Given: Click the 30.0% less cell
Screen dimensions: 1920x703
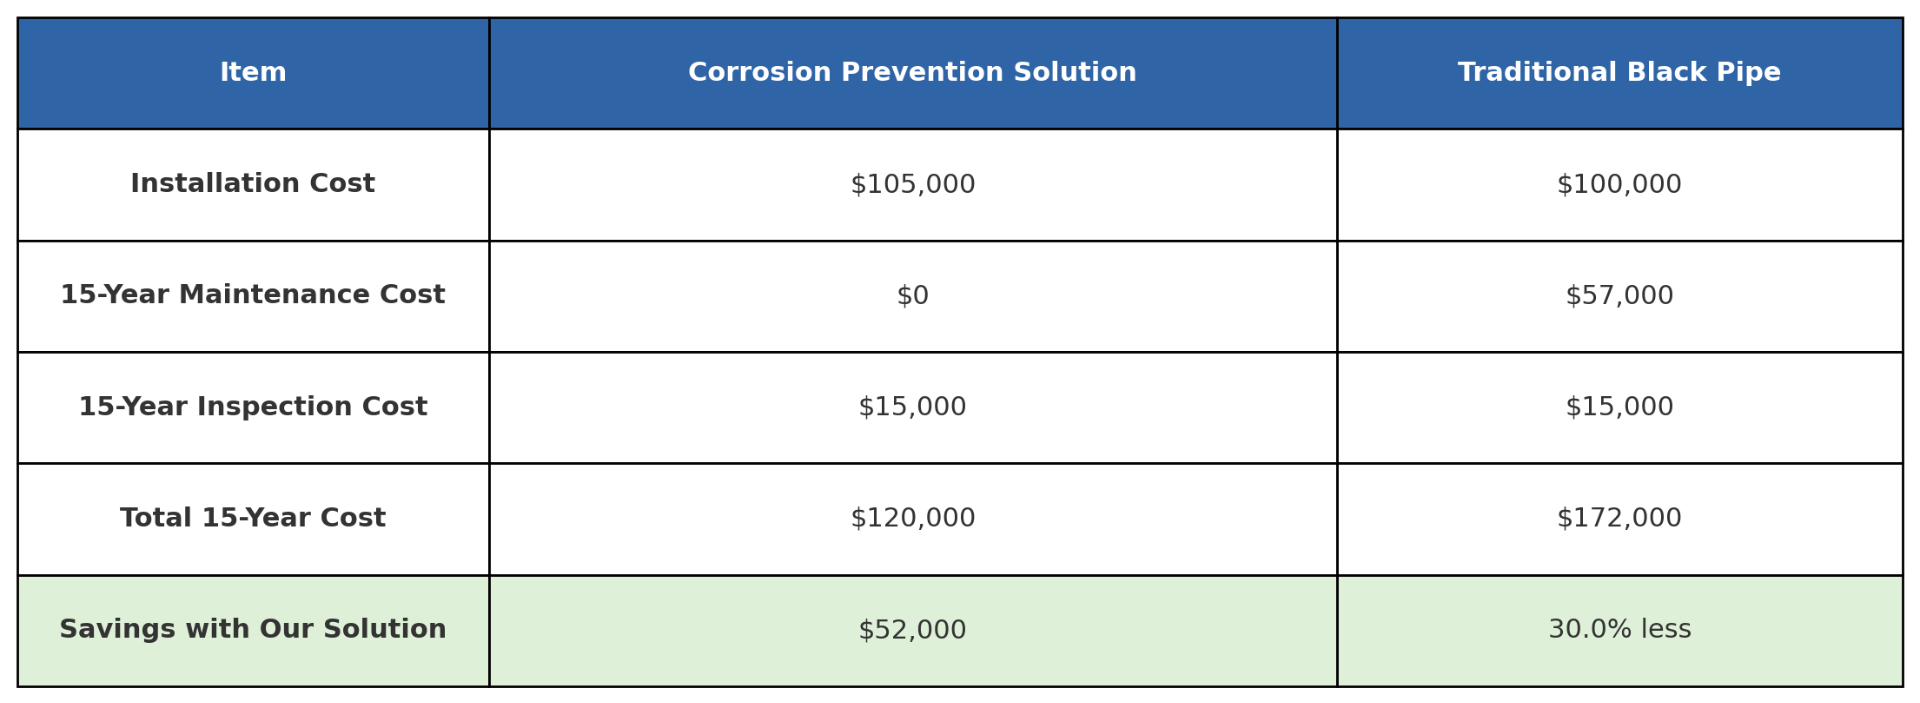Looking at the screenshot, I should click(x=1619, y=630).
